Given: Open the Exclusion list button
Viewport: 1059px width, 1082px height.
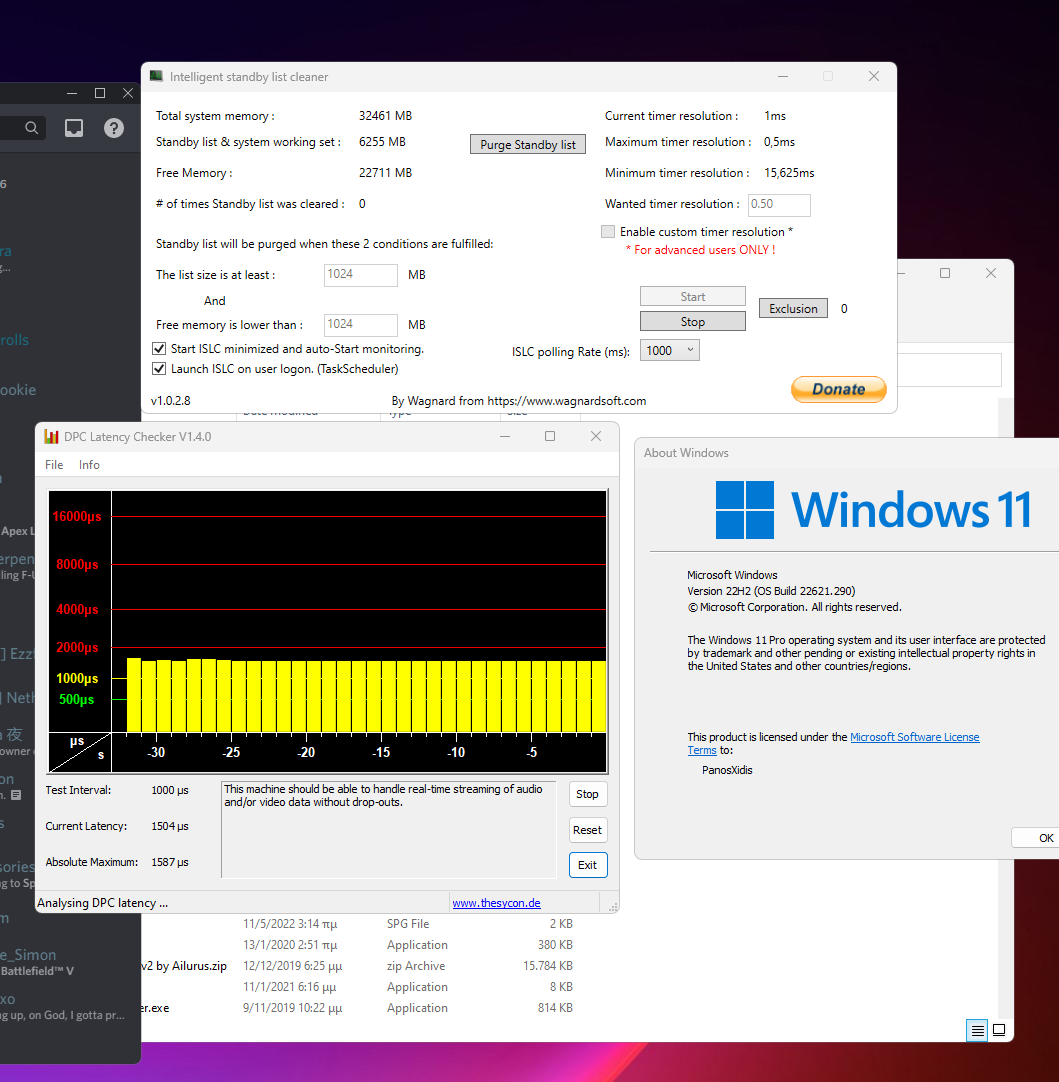Looking at the screenshot, I should 793,308.
